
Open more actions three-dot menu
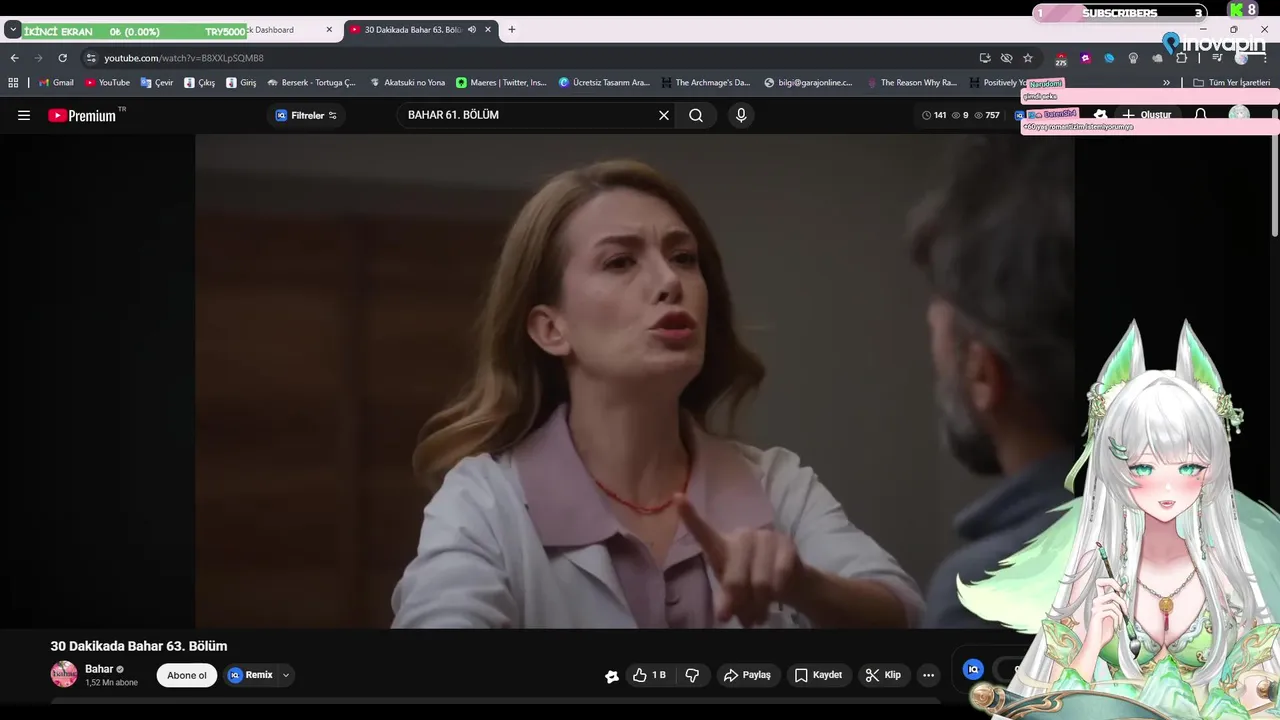928,675
